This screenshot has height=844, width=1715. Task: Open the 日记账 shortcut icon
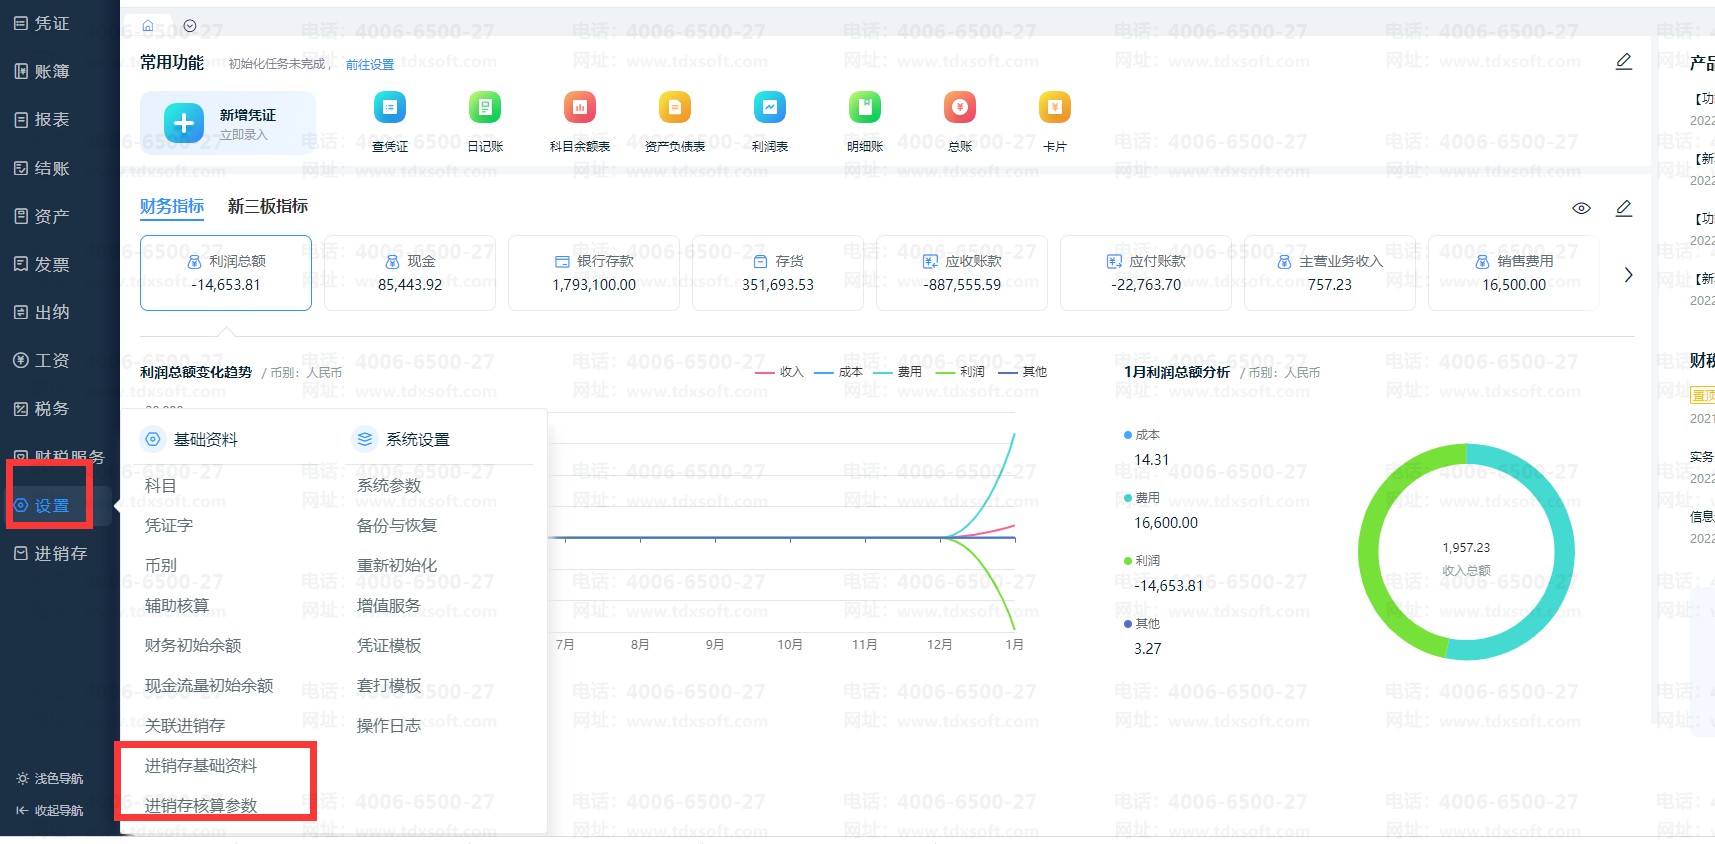point(485,107)
